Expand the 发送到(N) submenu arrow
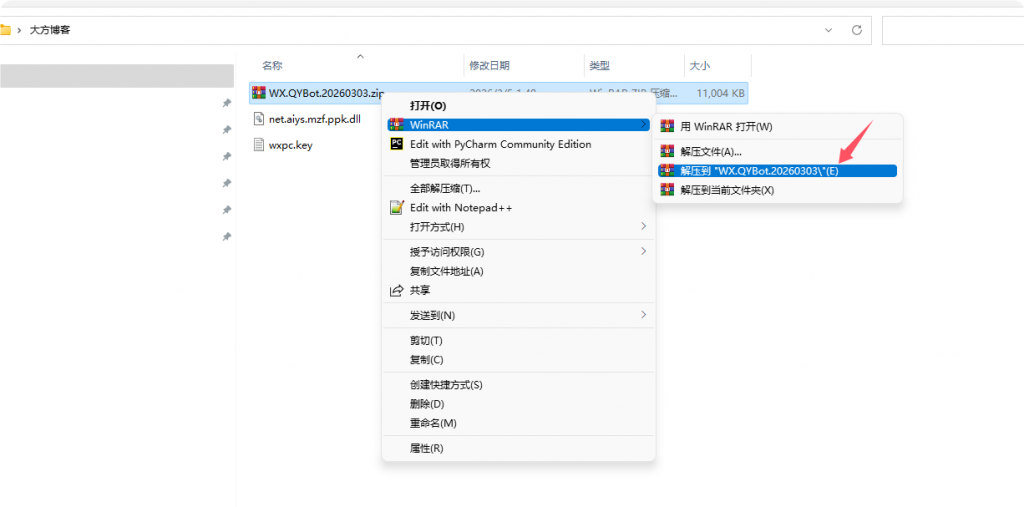1024x507 pixels. (x=643, y=315)
